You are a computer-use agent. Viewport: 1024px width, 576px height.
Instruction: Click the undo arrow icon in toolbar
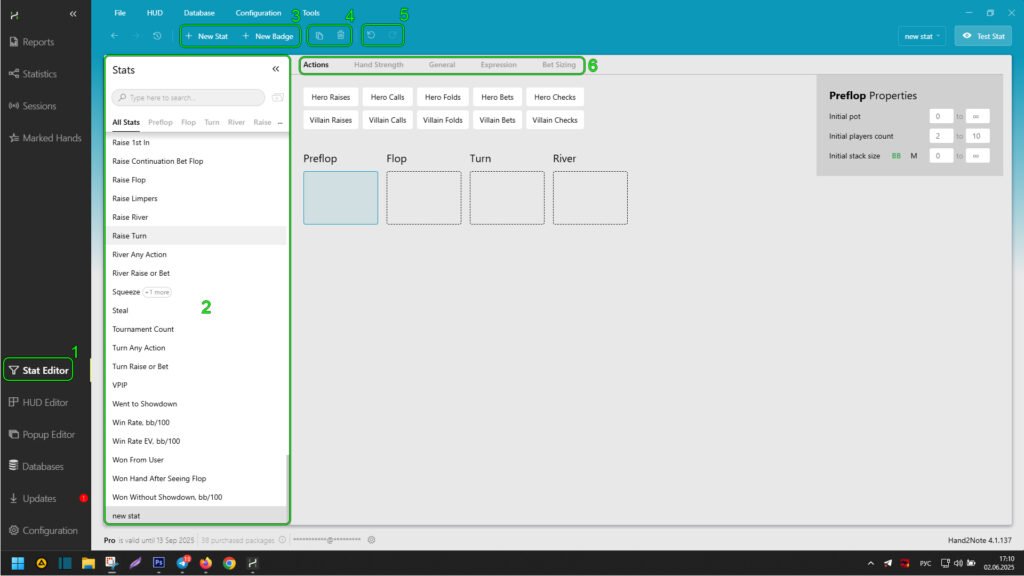click(x=371, y=36)
